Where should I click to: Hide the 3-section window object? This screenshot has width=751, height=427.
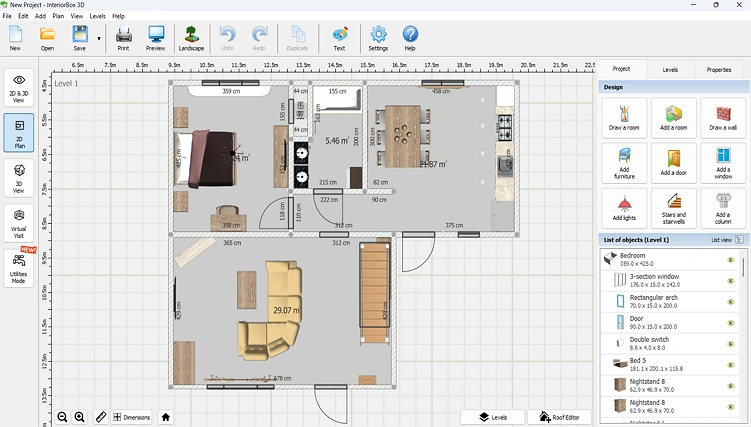(731, 281)
